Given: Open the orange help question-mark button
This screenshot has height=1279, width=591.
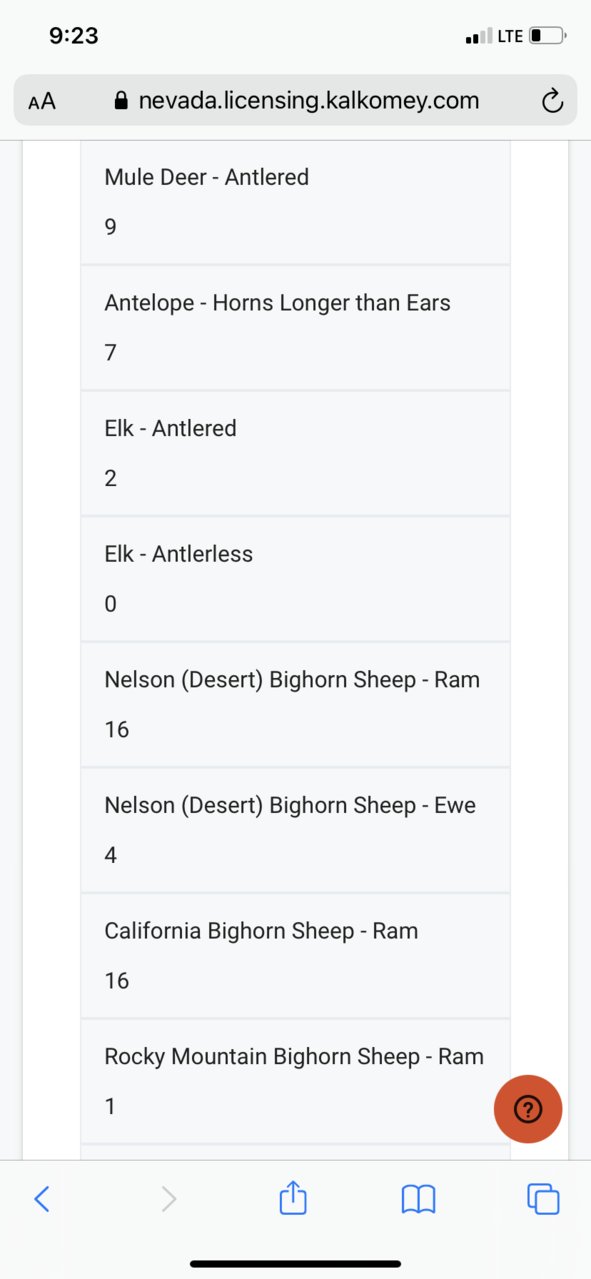Looking at the screenshot, I should click(x=528, y=1108).
